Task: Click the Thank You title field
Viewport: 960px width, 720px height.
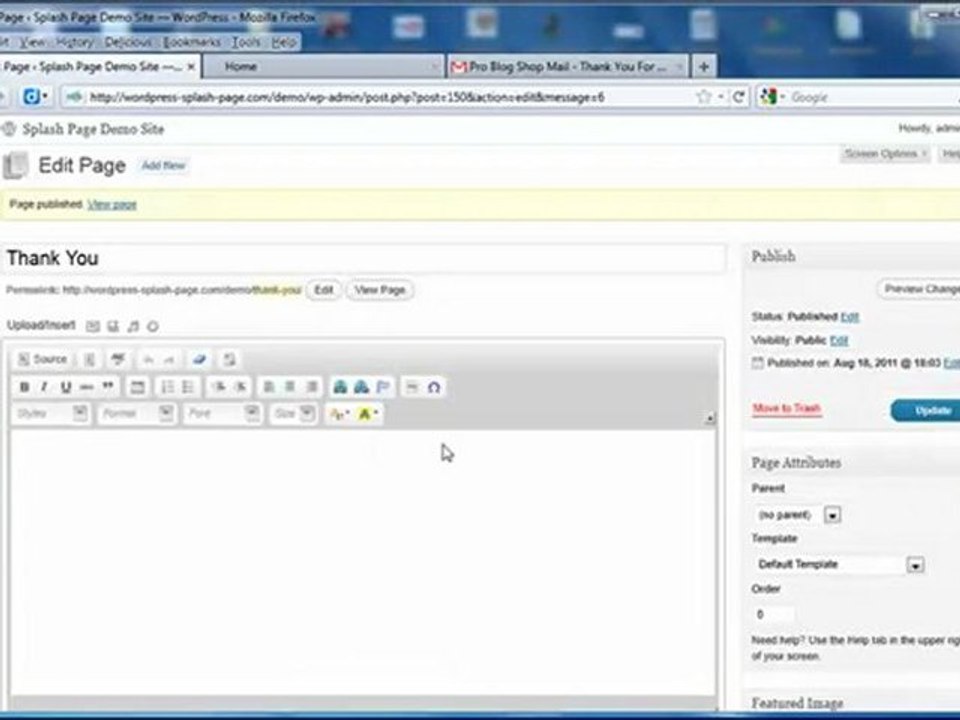Action: pyautogui.click(x=364, y=258)
